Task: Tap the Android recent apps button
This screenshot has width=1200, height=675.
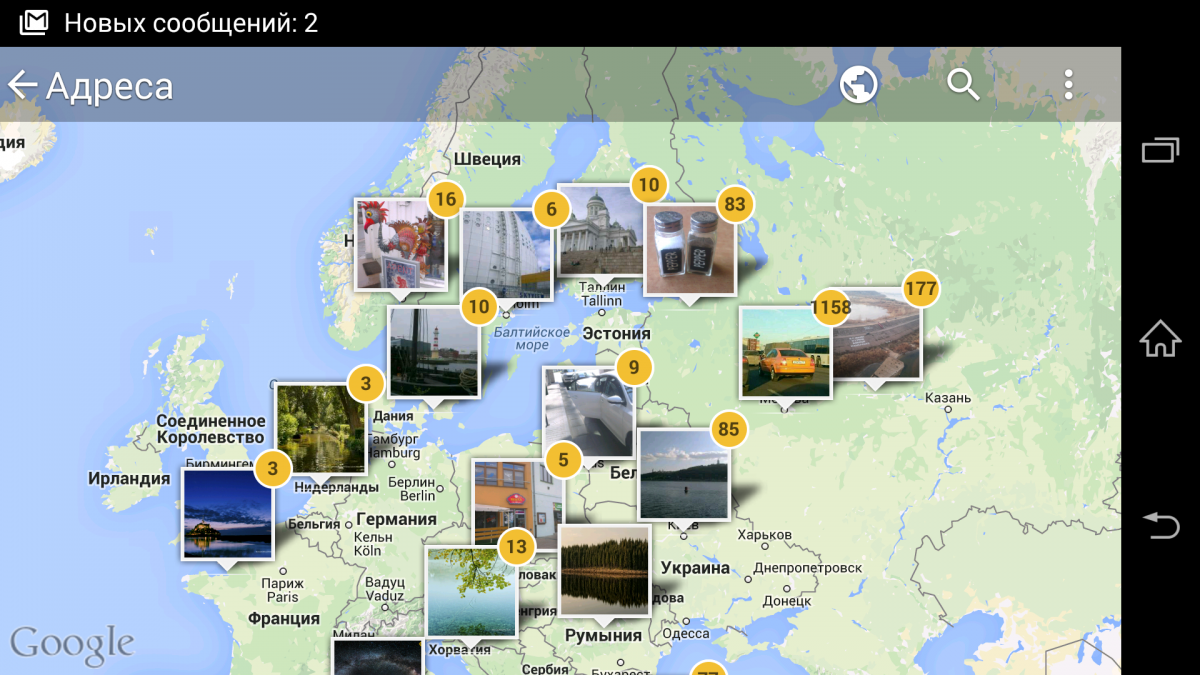Action: coord(1160,150)
